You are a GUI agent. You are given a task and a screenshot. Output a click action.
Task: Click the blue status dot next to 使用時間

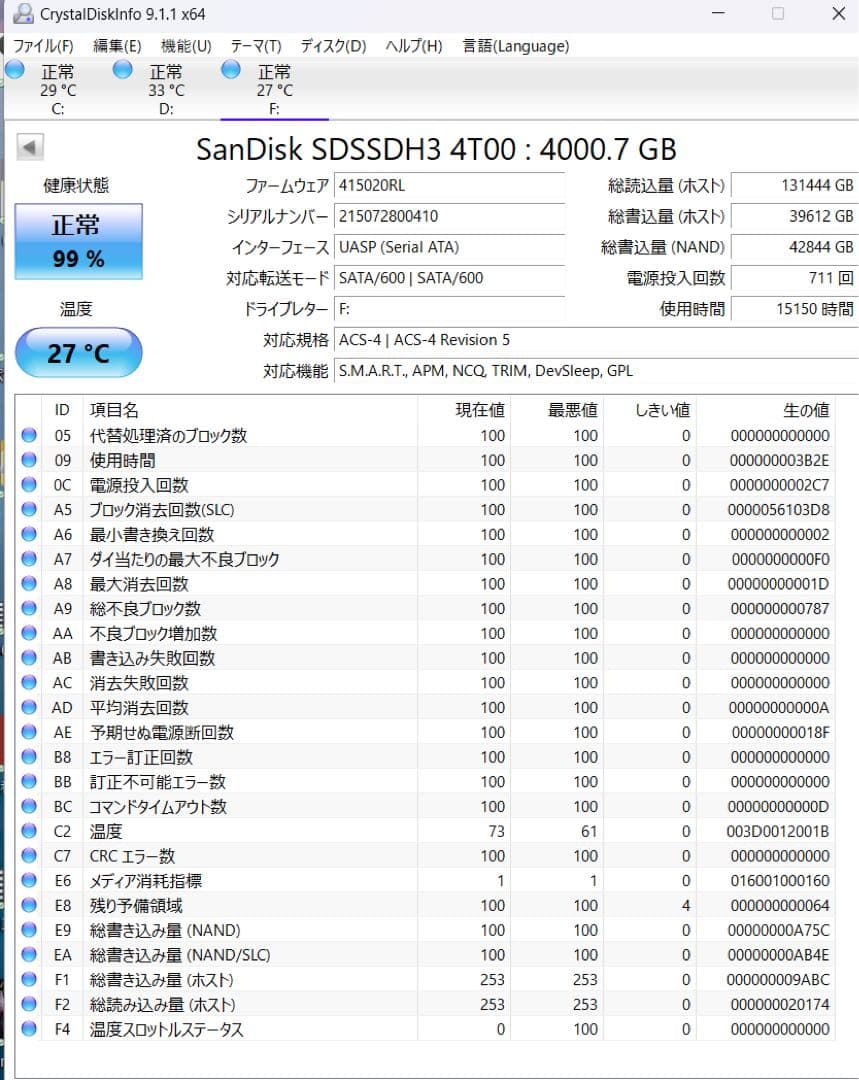(29, 460)
